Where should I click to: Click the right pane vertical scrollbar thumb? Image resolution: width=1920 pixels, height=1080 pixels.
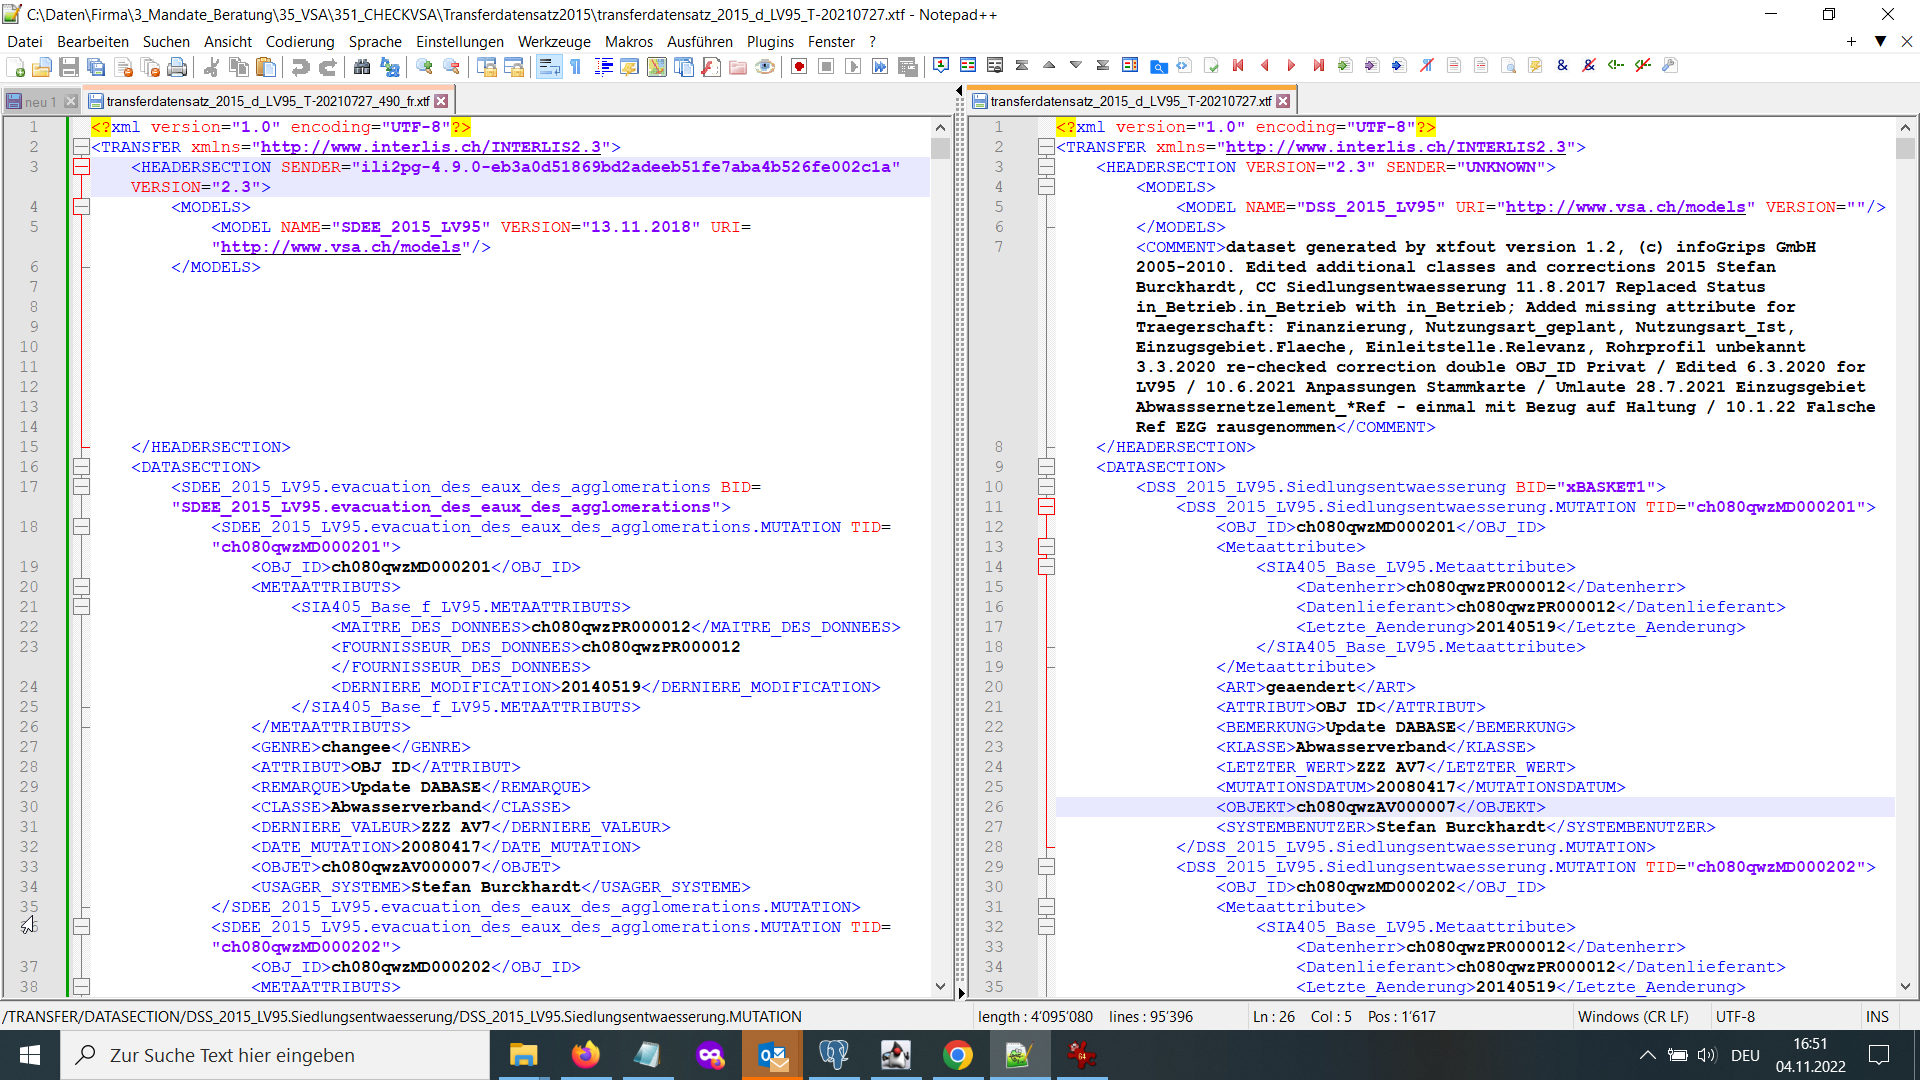click(1905, 149)
